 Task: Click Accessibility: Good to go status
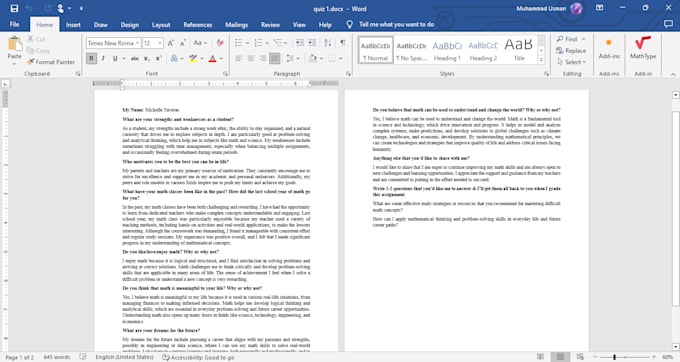[198, 357]
